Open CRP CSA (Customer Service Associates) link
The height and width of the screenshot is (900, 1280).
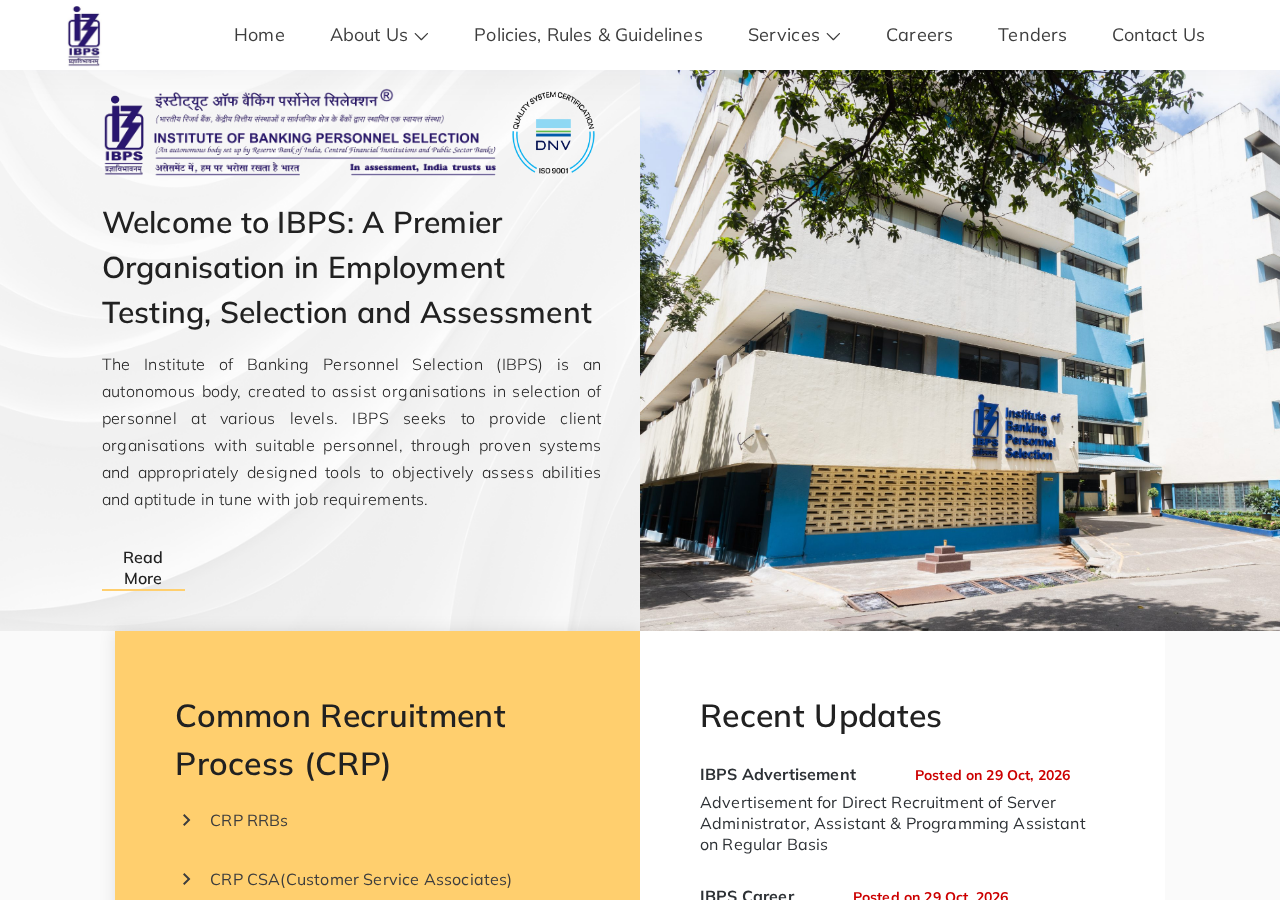(x=361, y=879)
